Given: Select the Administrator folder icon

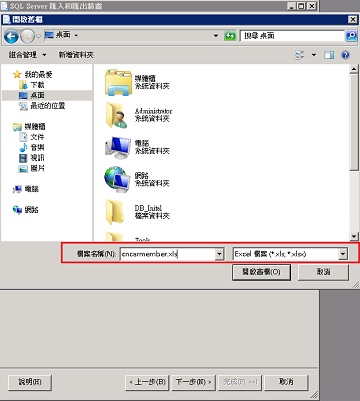Looking at the screenshot, I should pyautogui.click(x=117, y=115).
